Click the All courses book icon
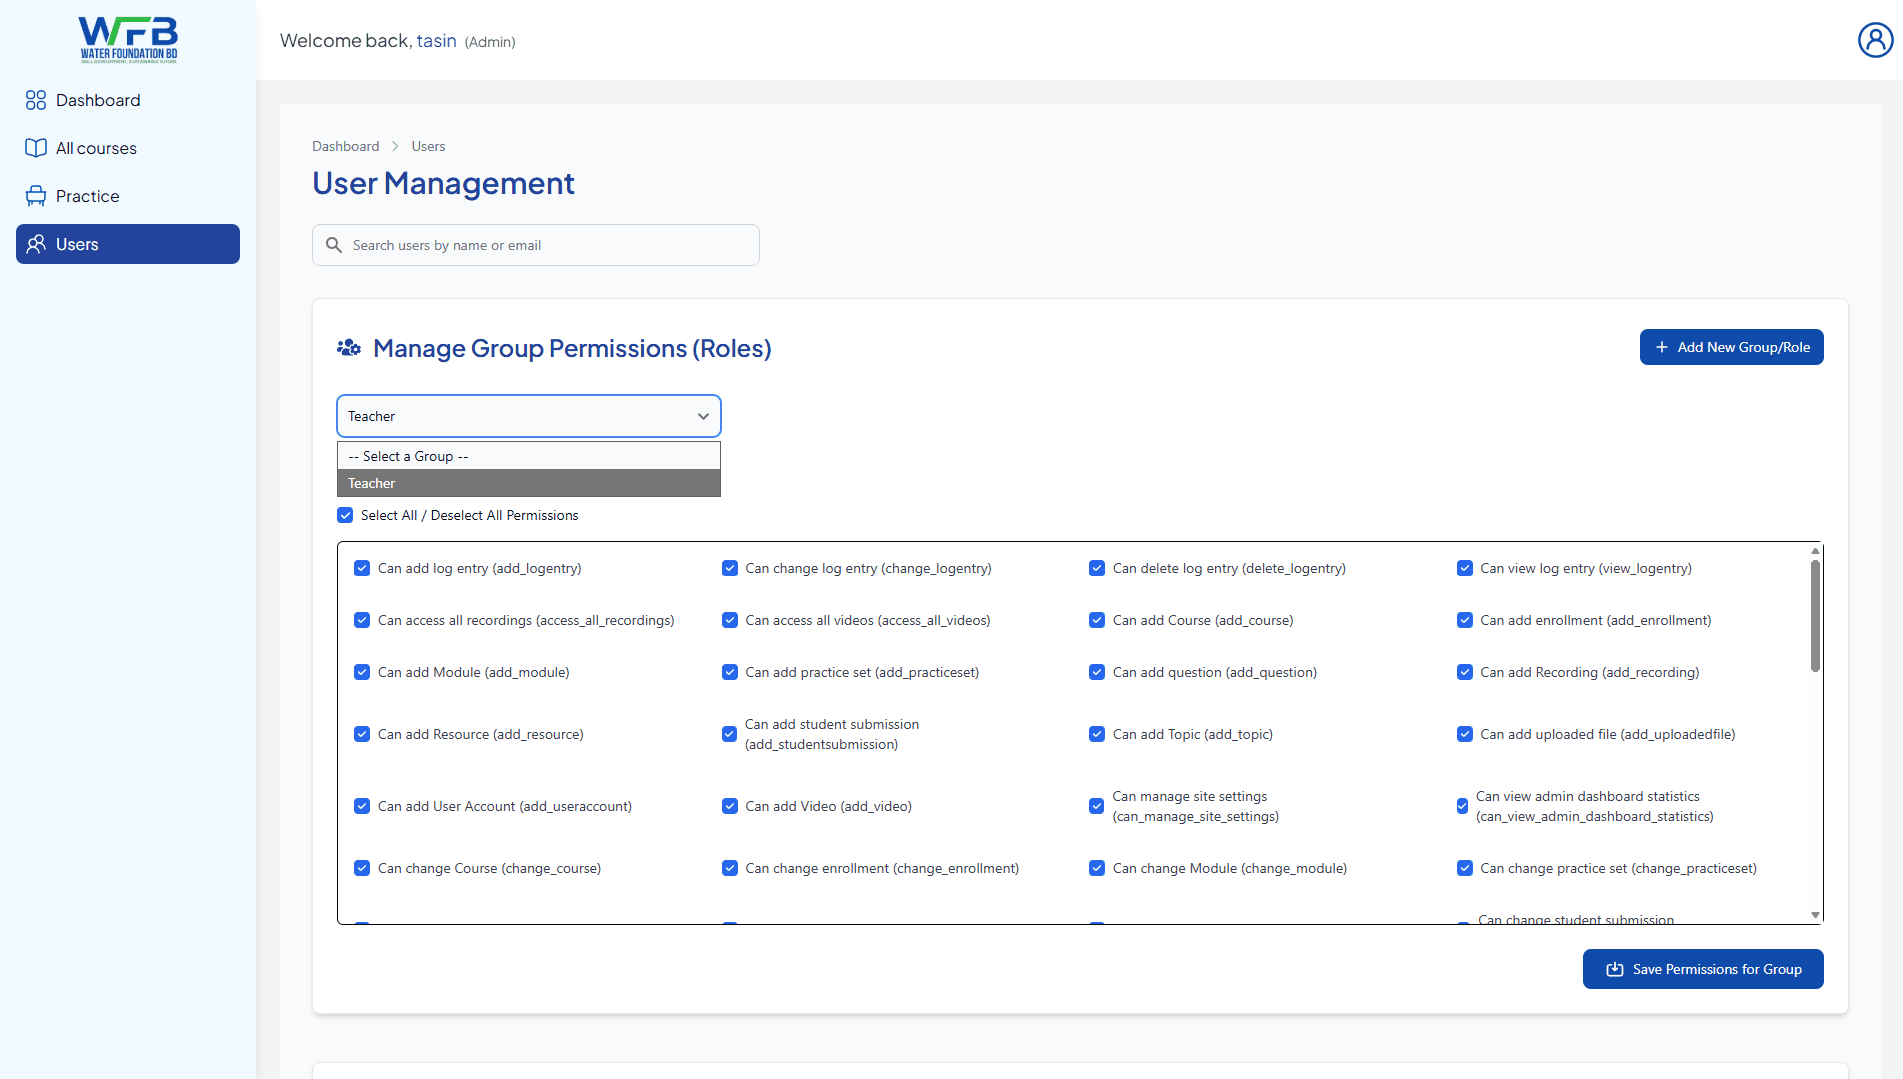 click(36, 148)
